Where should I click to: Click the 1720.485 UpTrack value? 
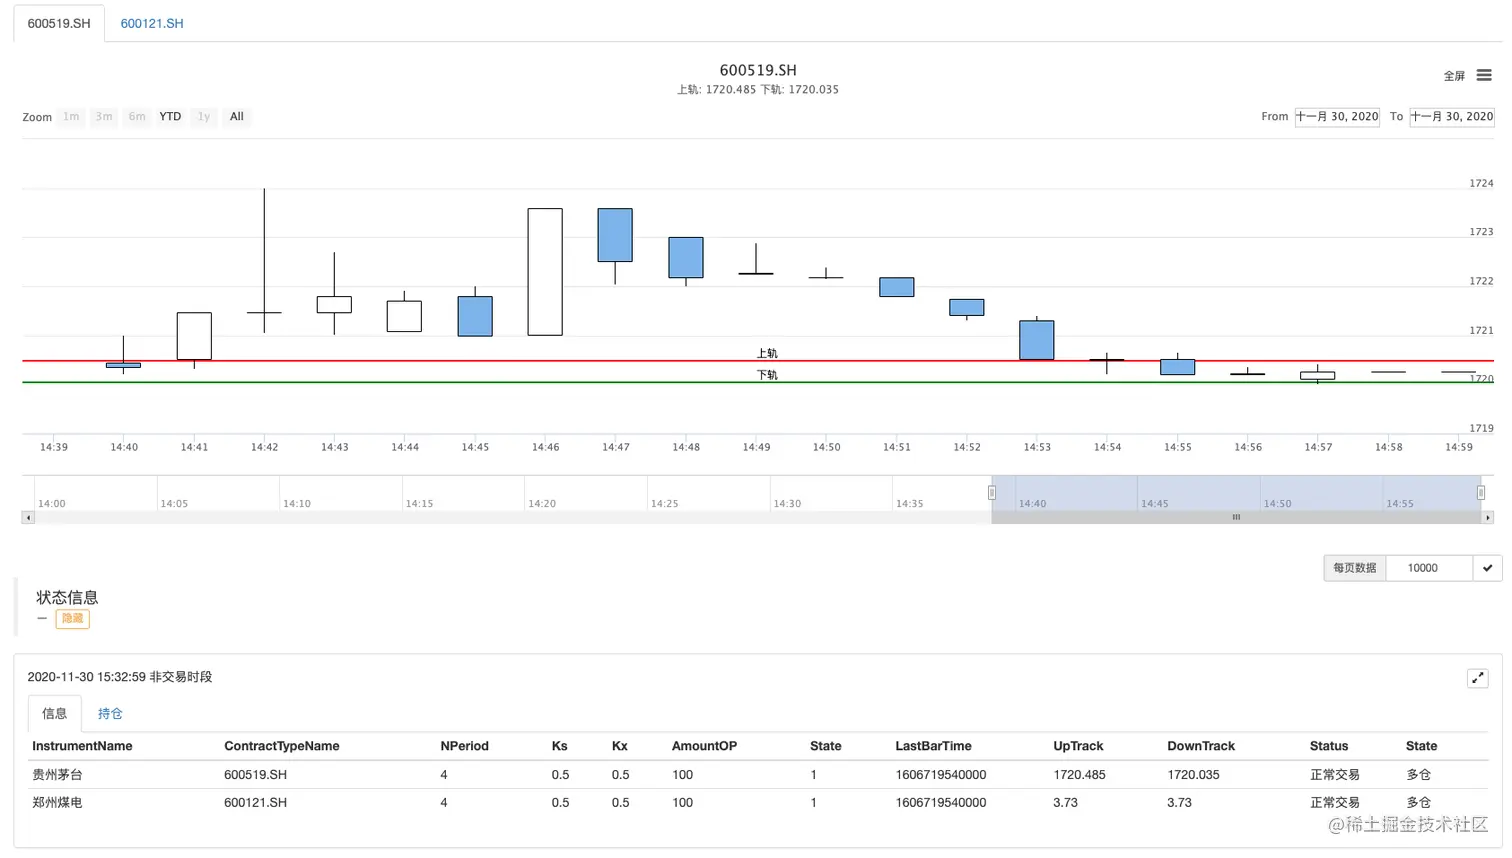tap(1079, 775)
